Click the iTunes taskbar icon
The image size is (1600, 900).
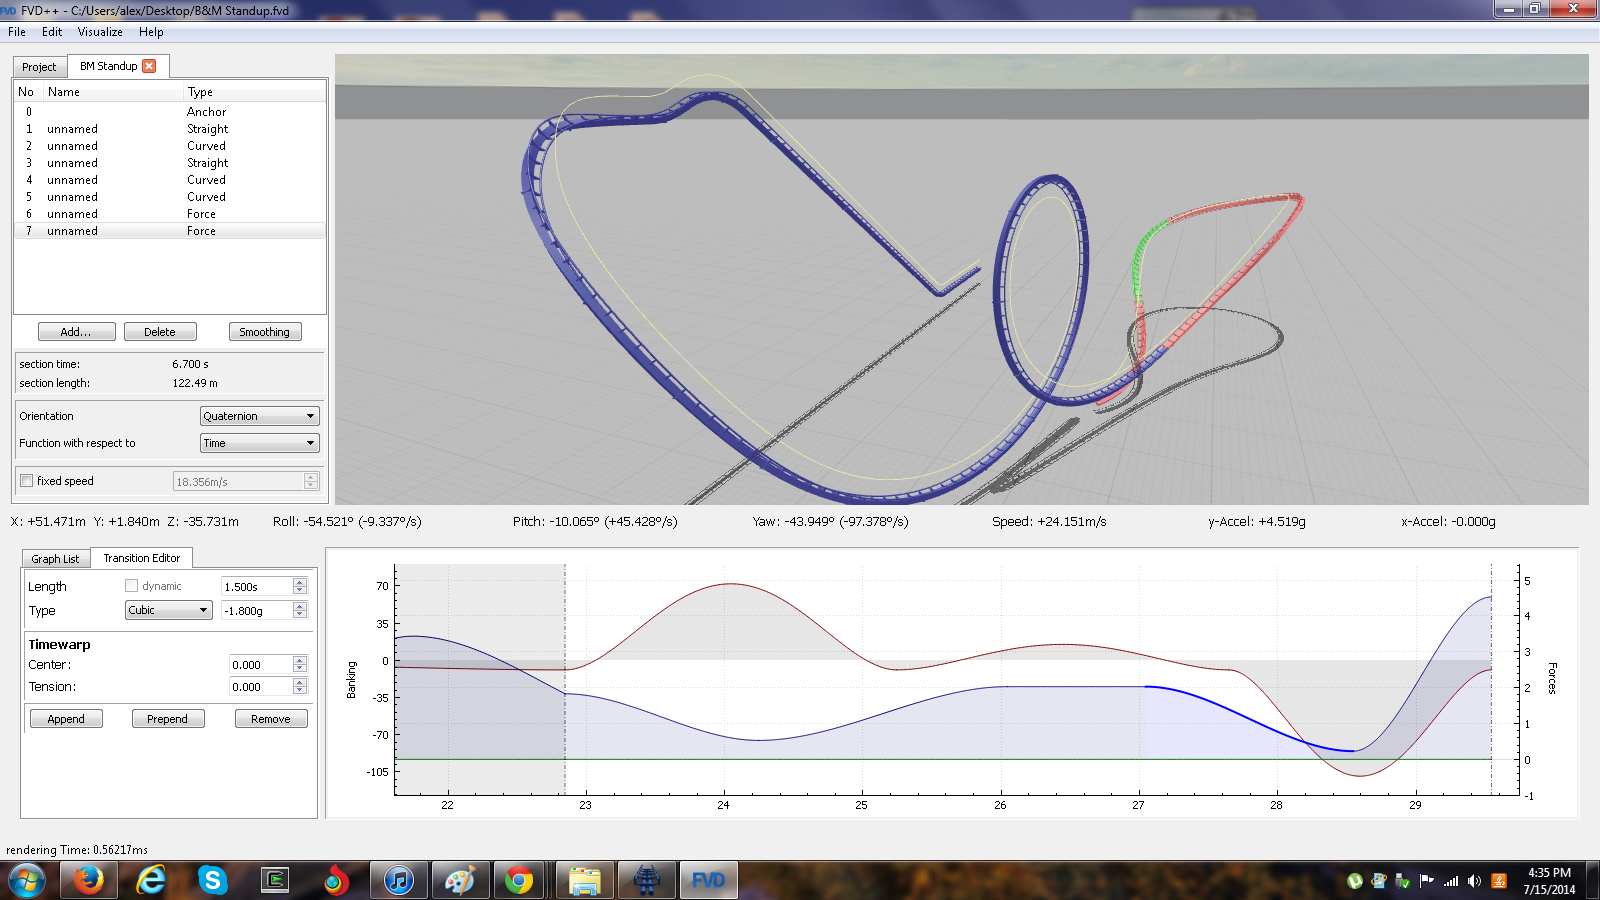(x=398, y=880)
